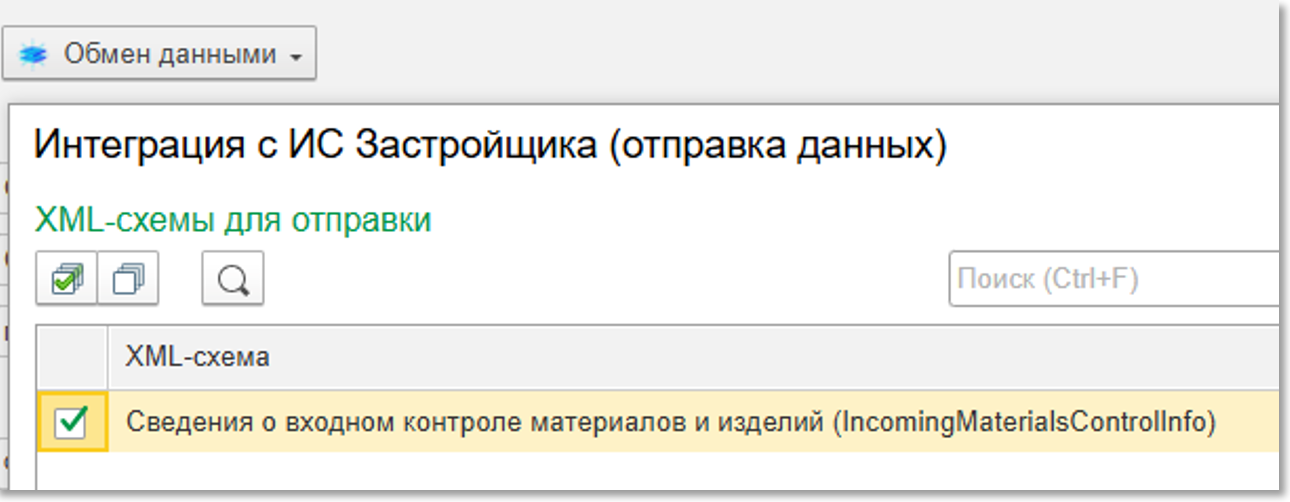Click the magnifier search icon
The width and height of the screenshot is (1290, 502).
pos(233,279)
